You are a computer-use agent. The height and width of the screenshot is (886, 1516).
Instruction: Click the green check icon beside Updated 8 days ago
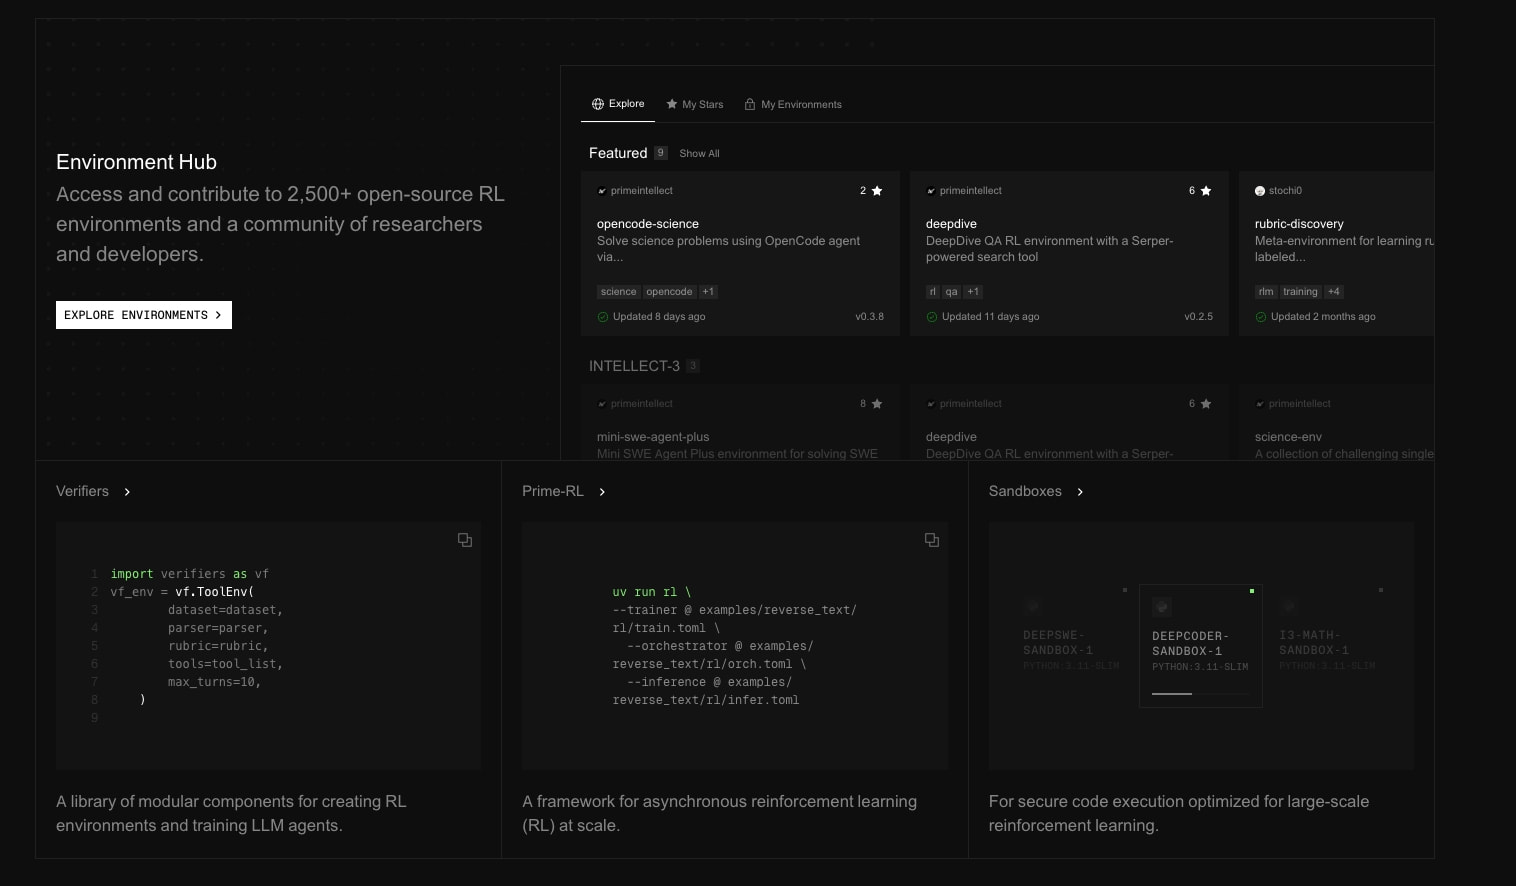click(603, 317)
